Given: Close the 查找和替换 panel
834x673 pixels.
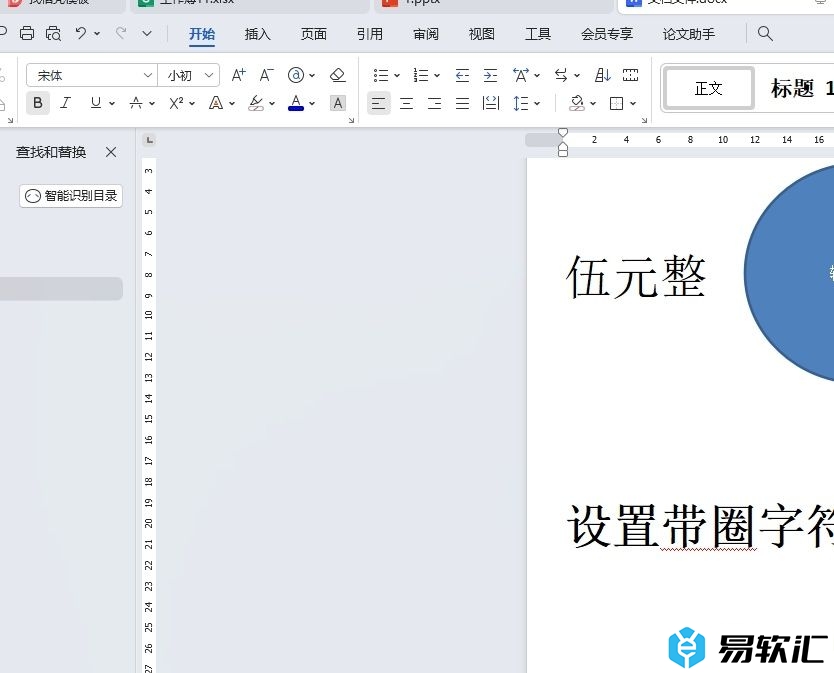Looking at the screenshot, I should tap(111, 152).
